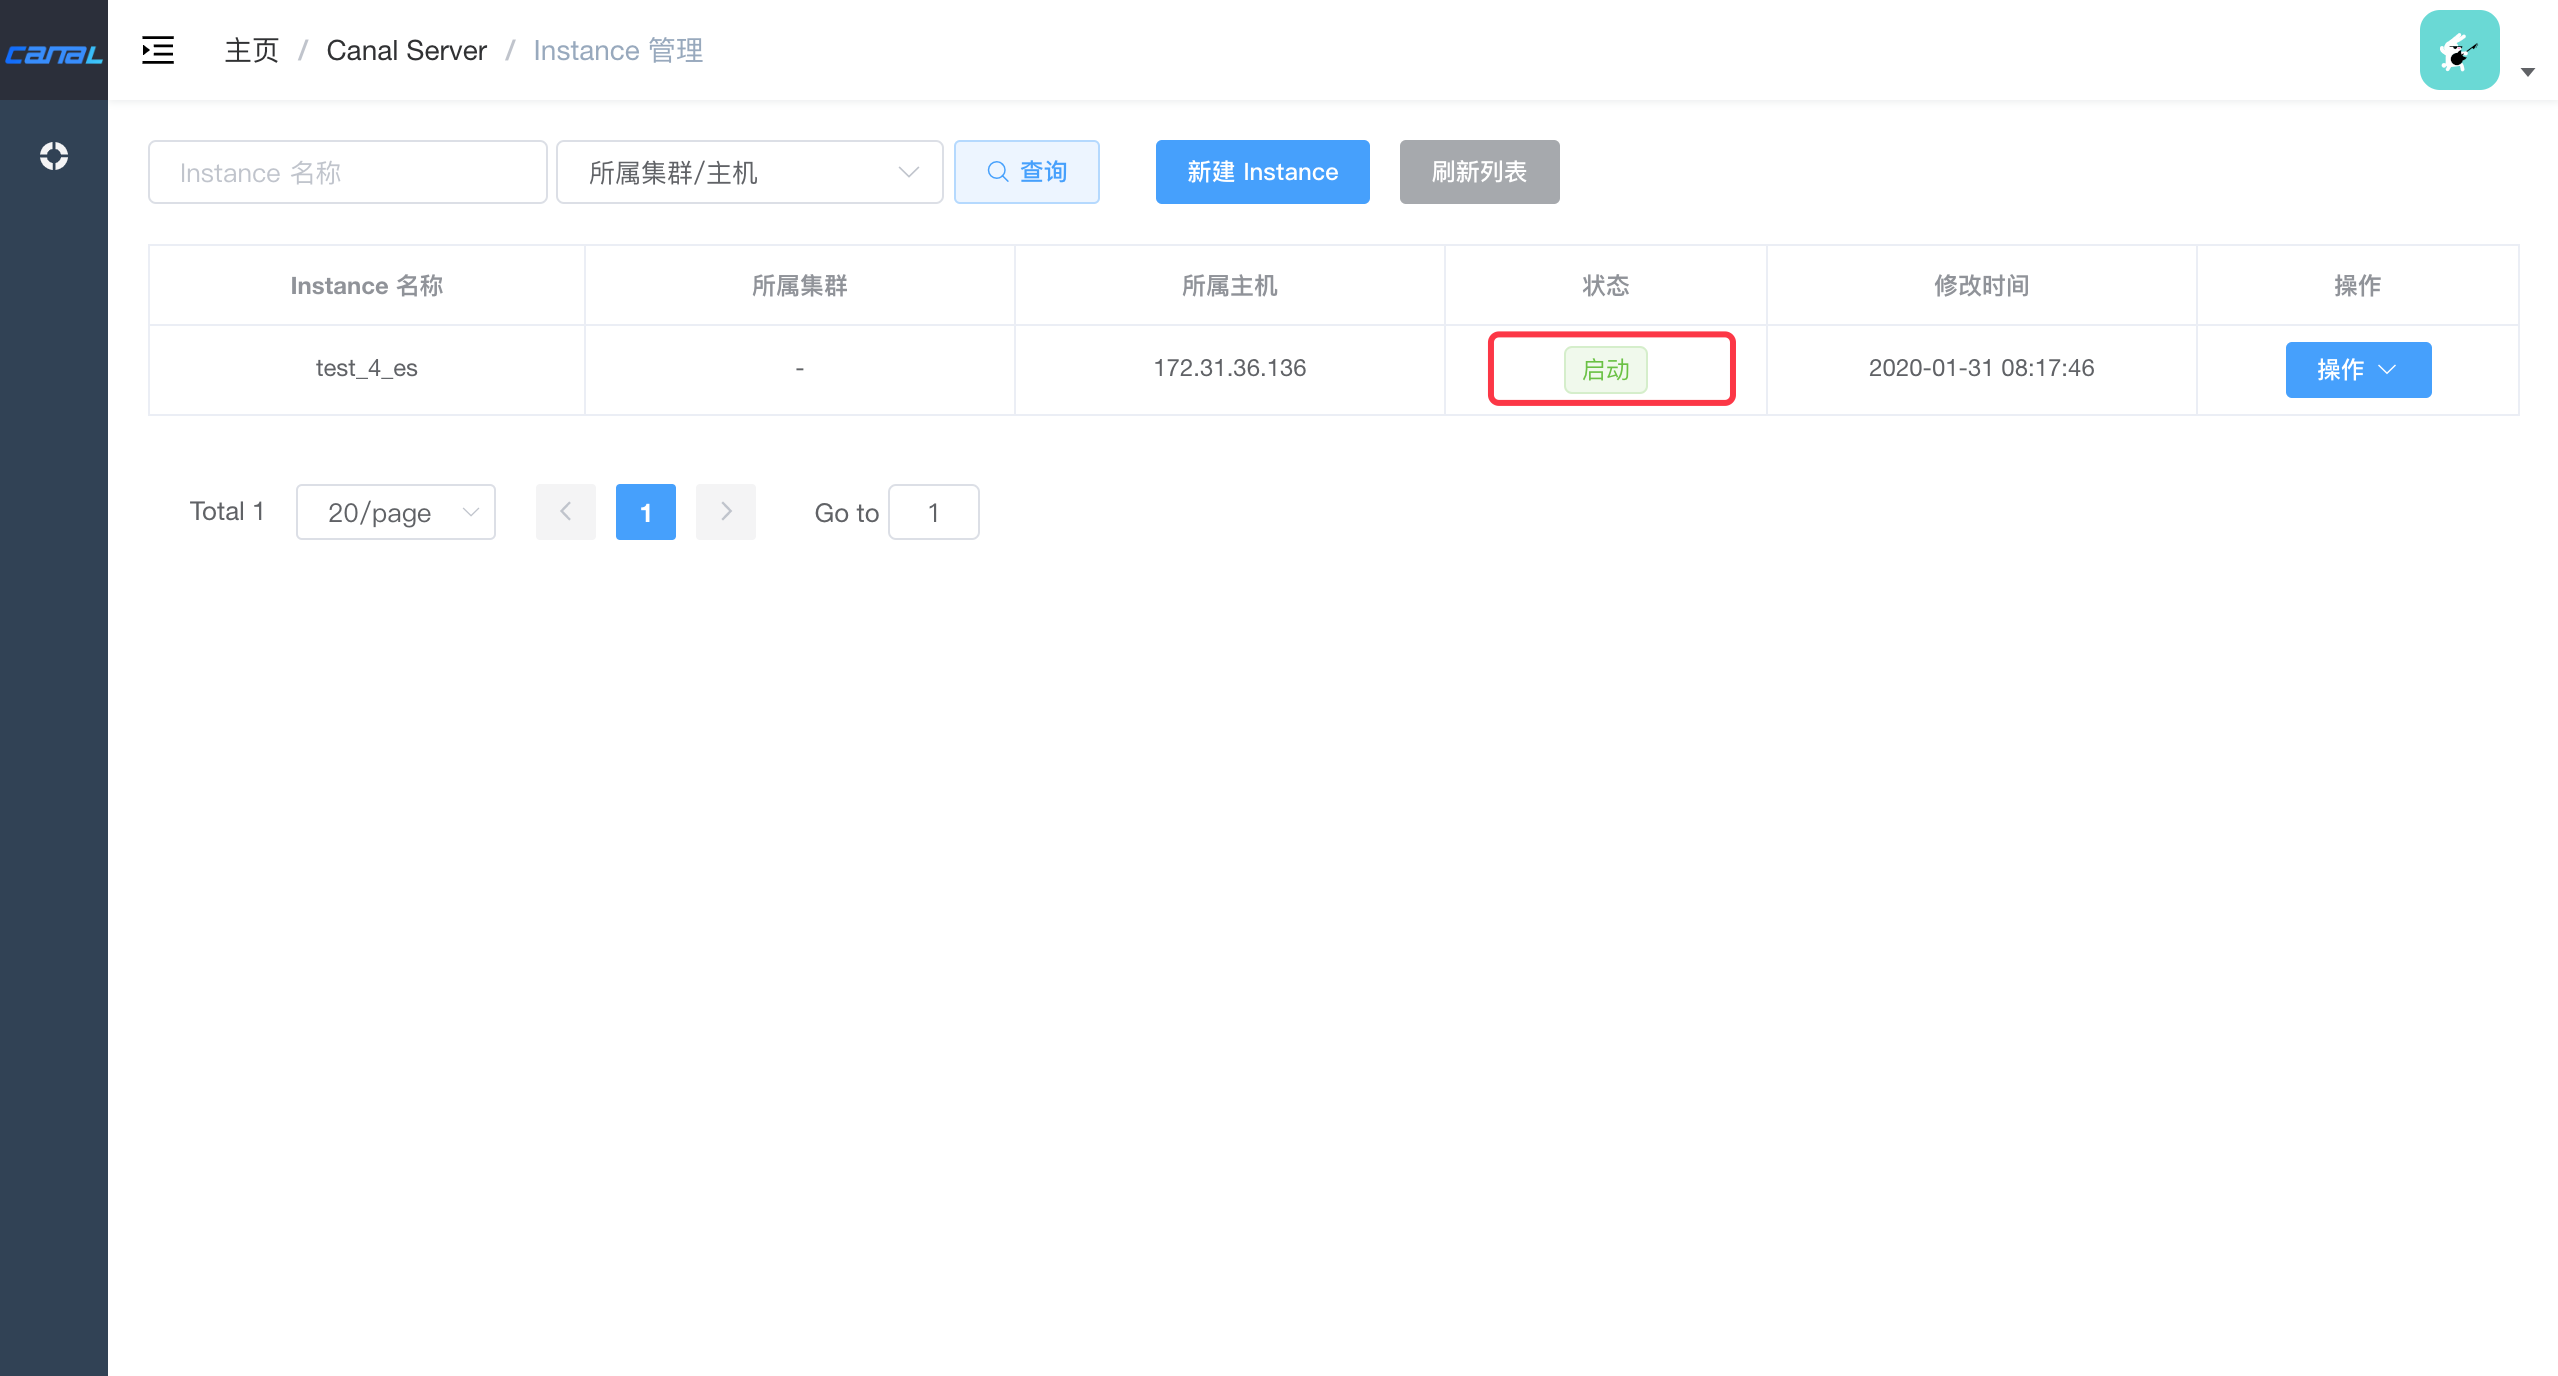Click the previous page arrow

(565, 512)
